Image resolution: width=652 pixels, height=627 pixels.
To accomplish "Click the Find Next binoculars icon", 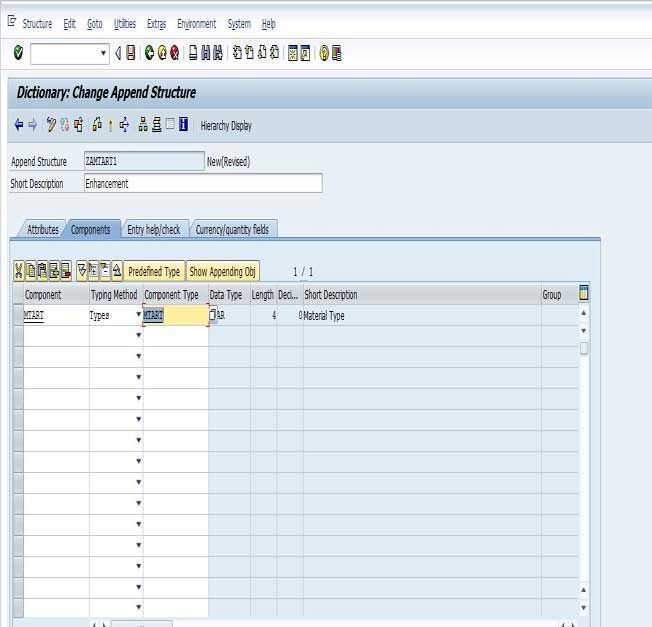I will [x=218, y=53].
